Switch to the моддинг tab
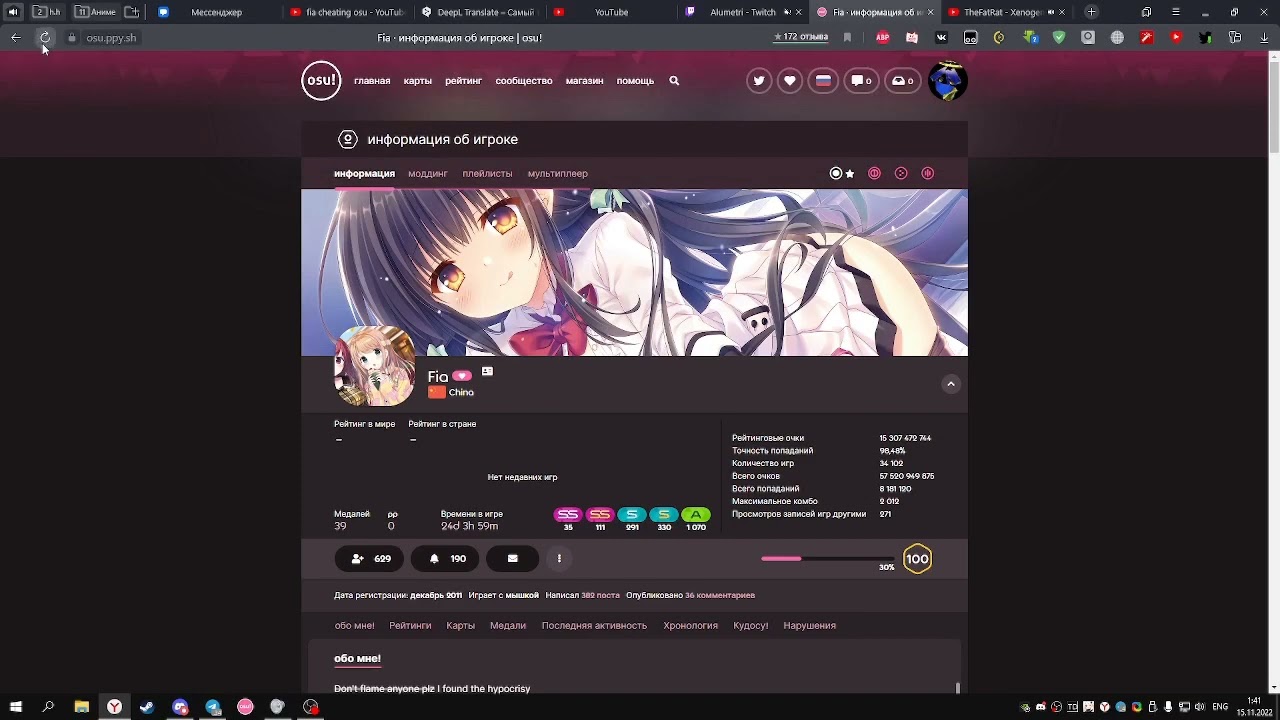The image size is (1280, 720). click(427, 174)
